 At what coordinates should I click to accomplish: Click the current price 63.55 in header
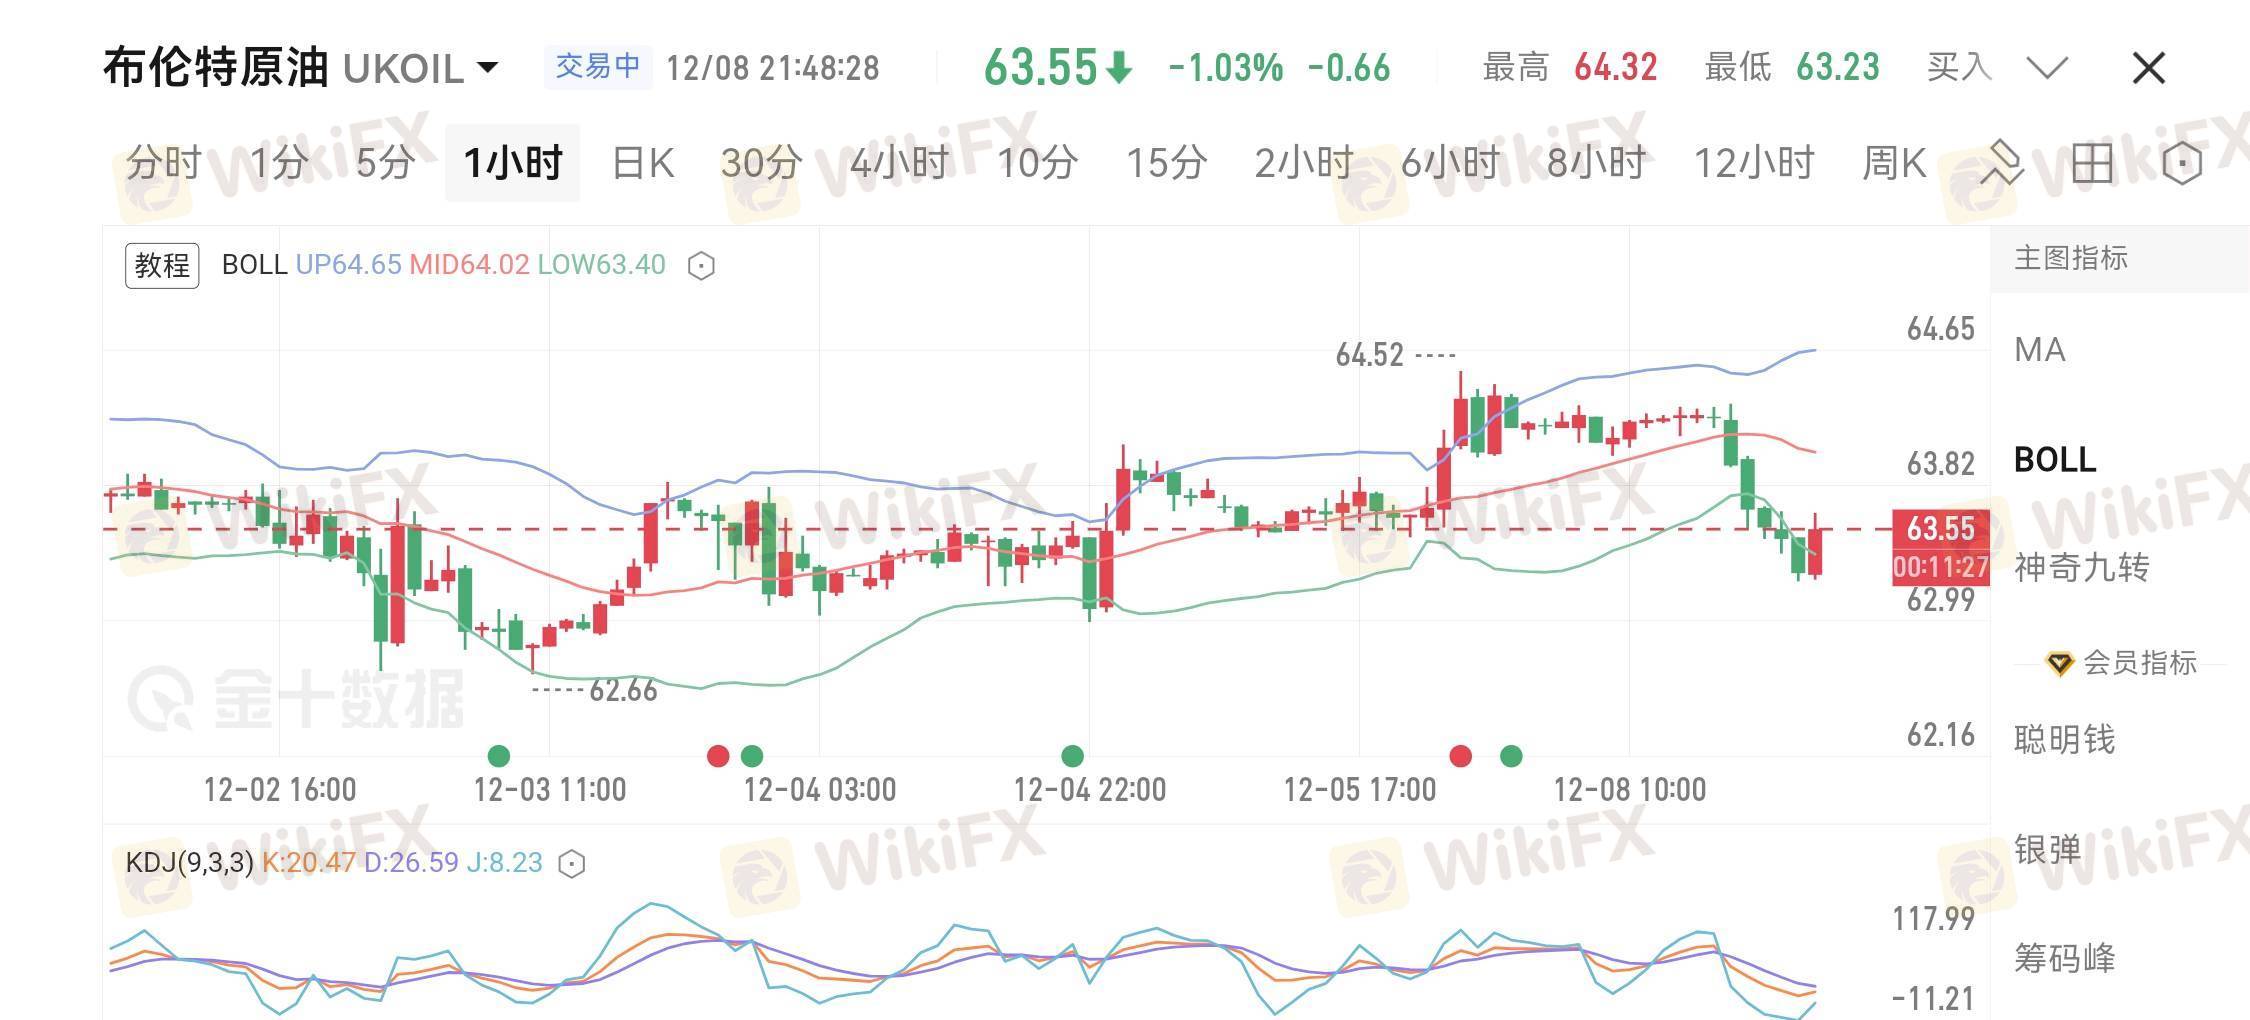point(1041,68)
